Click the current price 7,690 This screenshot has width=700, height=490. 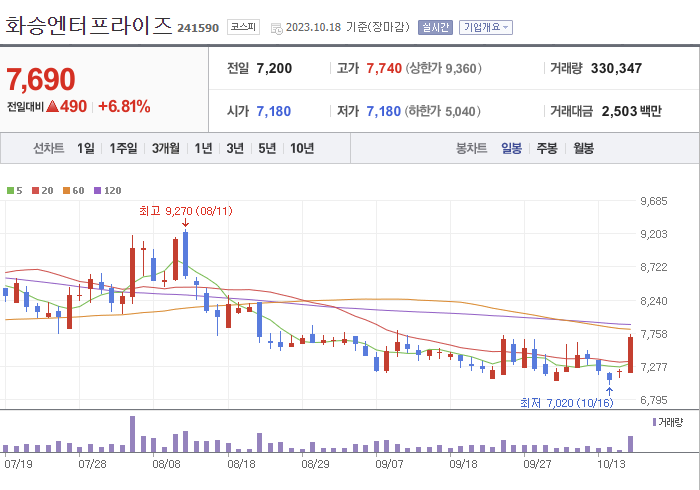tap(41, 79)
